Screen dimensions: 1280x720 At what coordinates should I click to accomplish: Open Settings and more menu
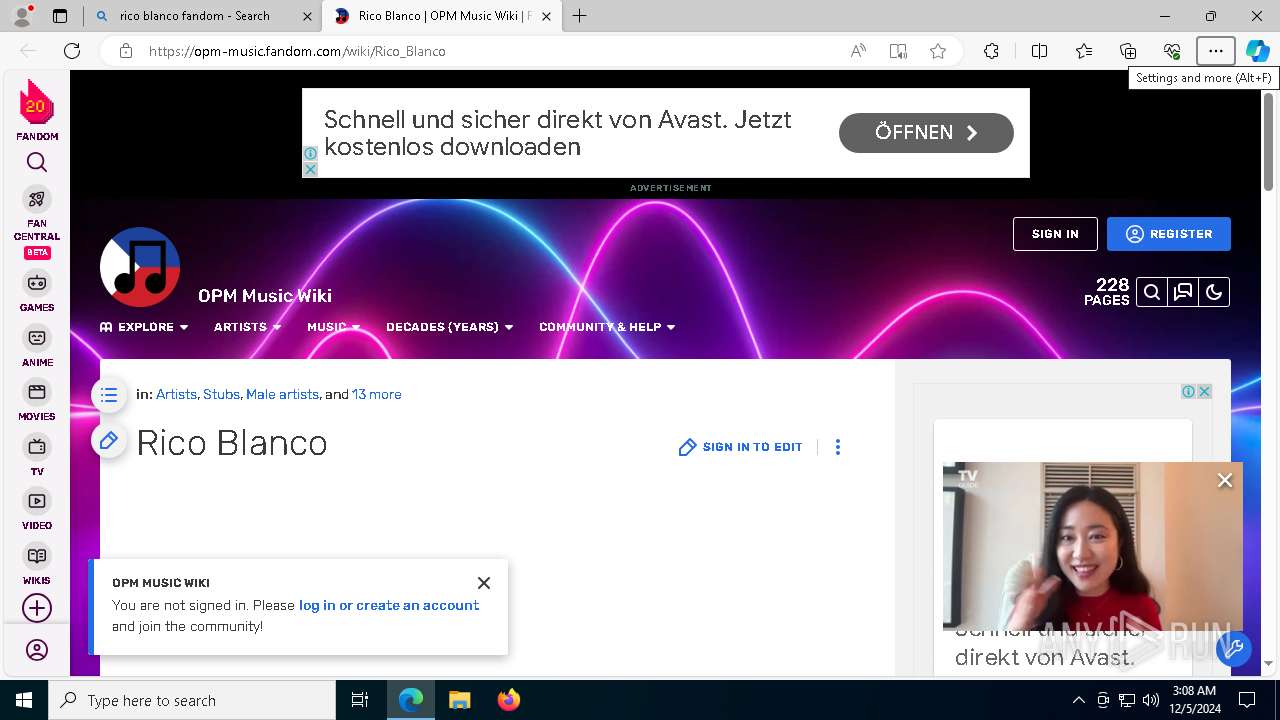click(1216, 51)
